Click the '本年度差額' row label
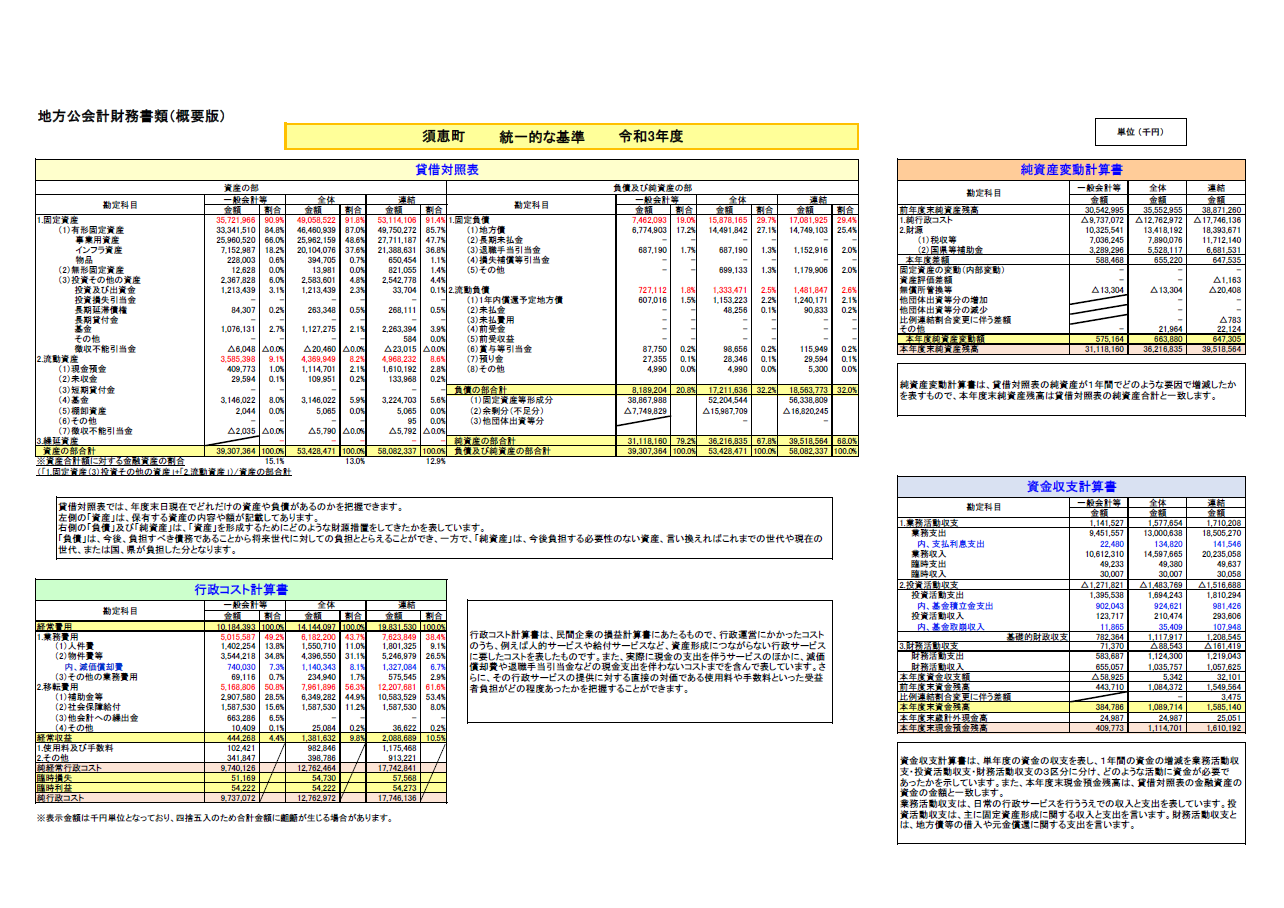The height and width of the screenshot is (908, 1284). 929,260
